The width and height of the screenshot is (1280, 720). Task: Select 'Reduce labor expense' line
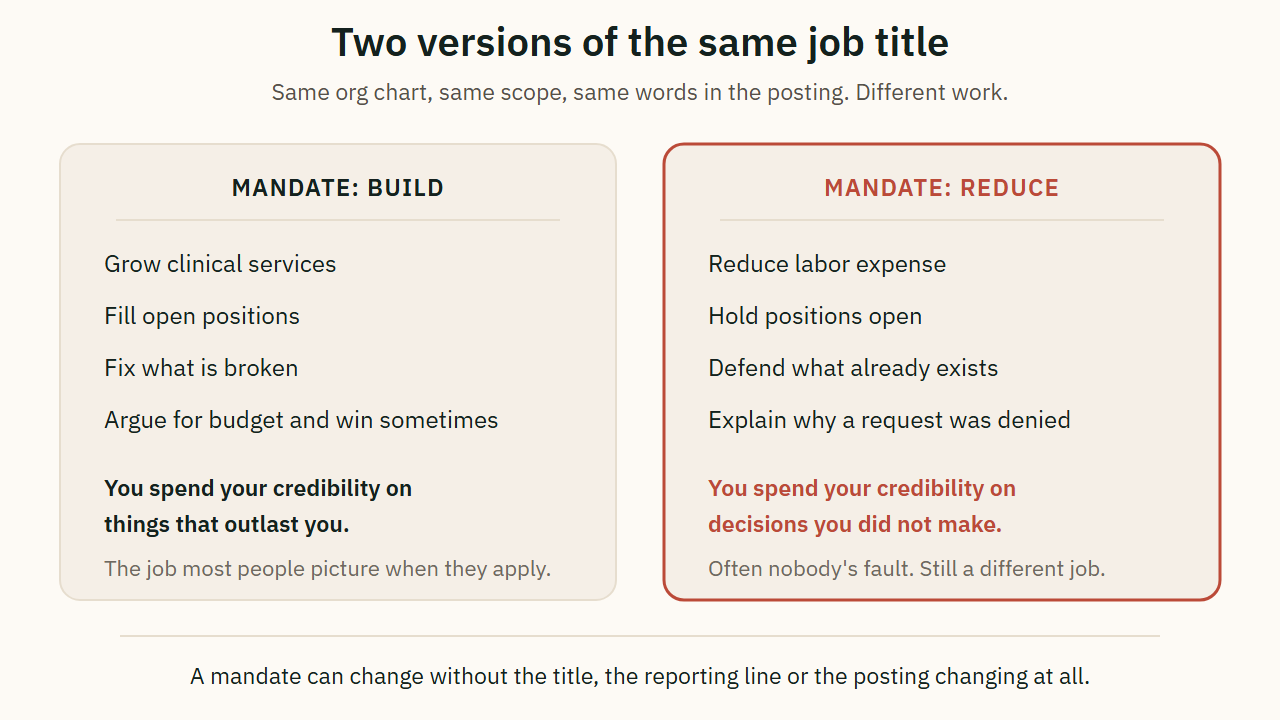coord(827,264)
